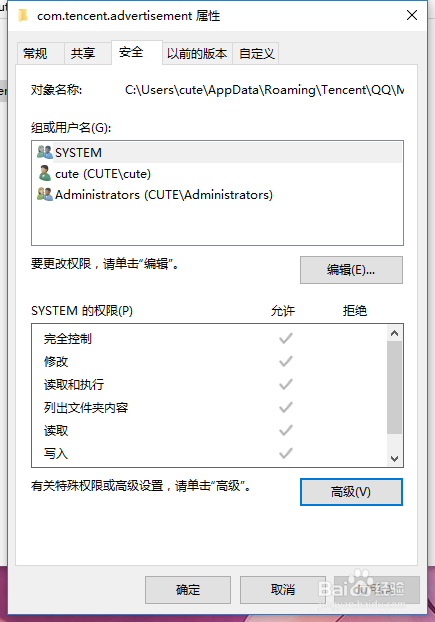Viewport: 435px width, 622px height.
Task: Click the 取消 button
Action: coord(283,590)
